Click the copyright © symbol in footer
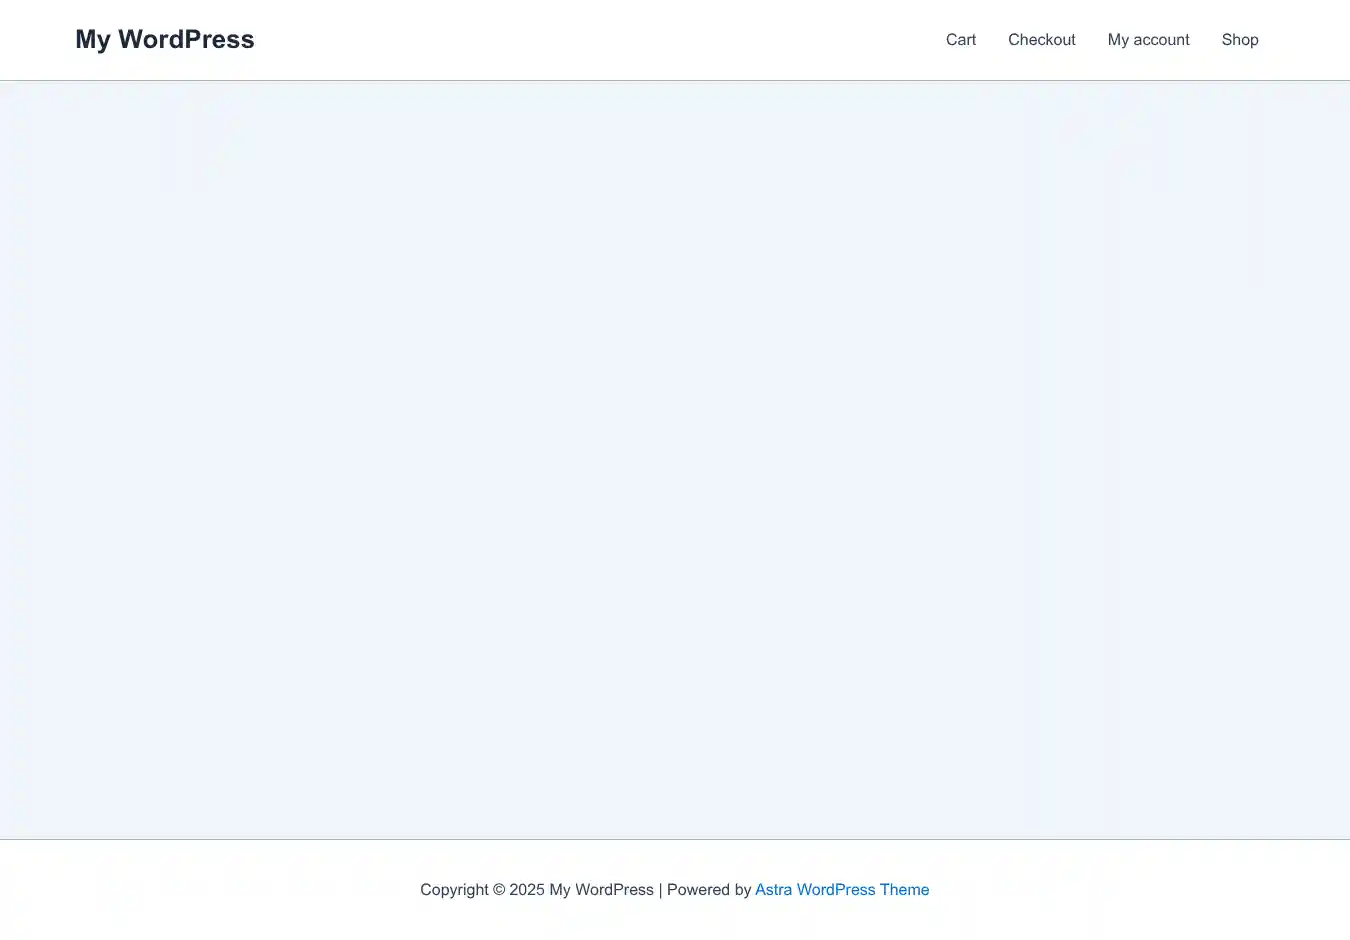Viewport: 1350px width, 940px height. pyautogui.click(x=499, y=890)
